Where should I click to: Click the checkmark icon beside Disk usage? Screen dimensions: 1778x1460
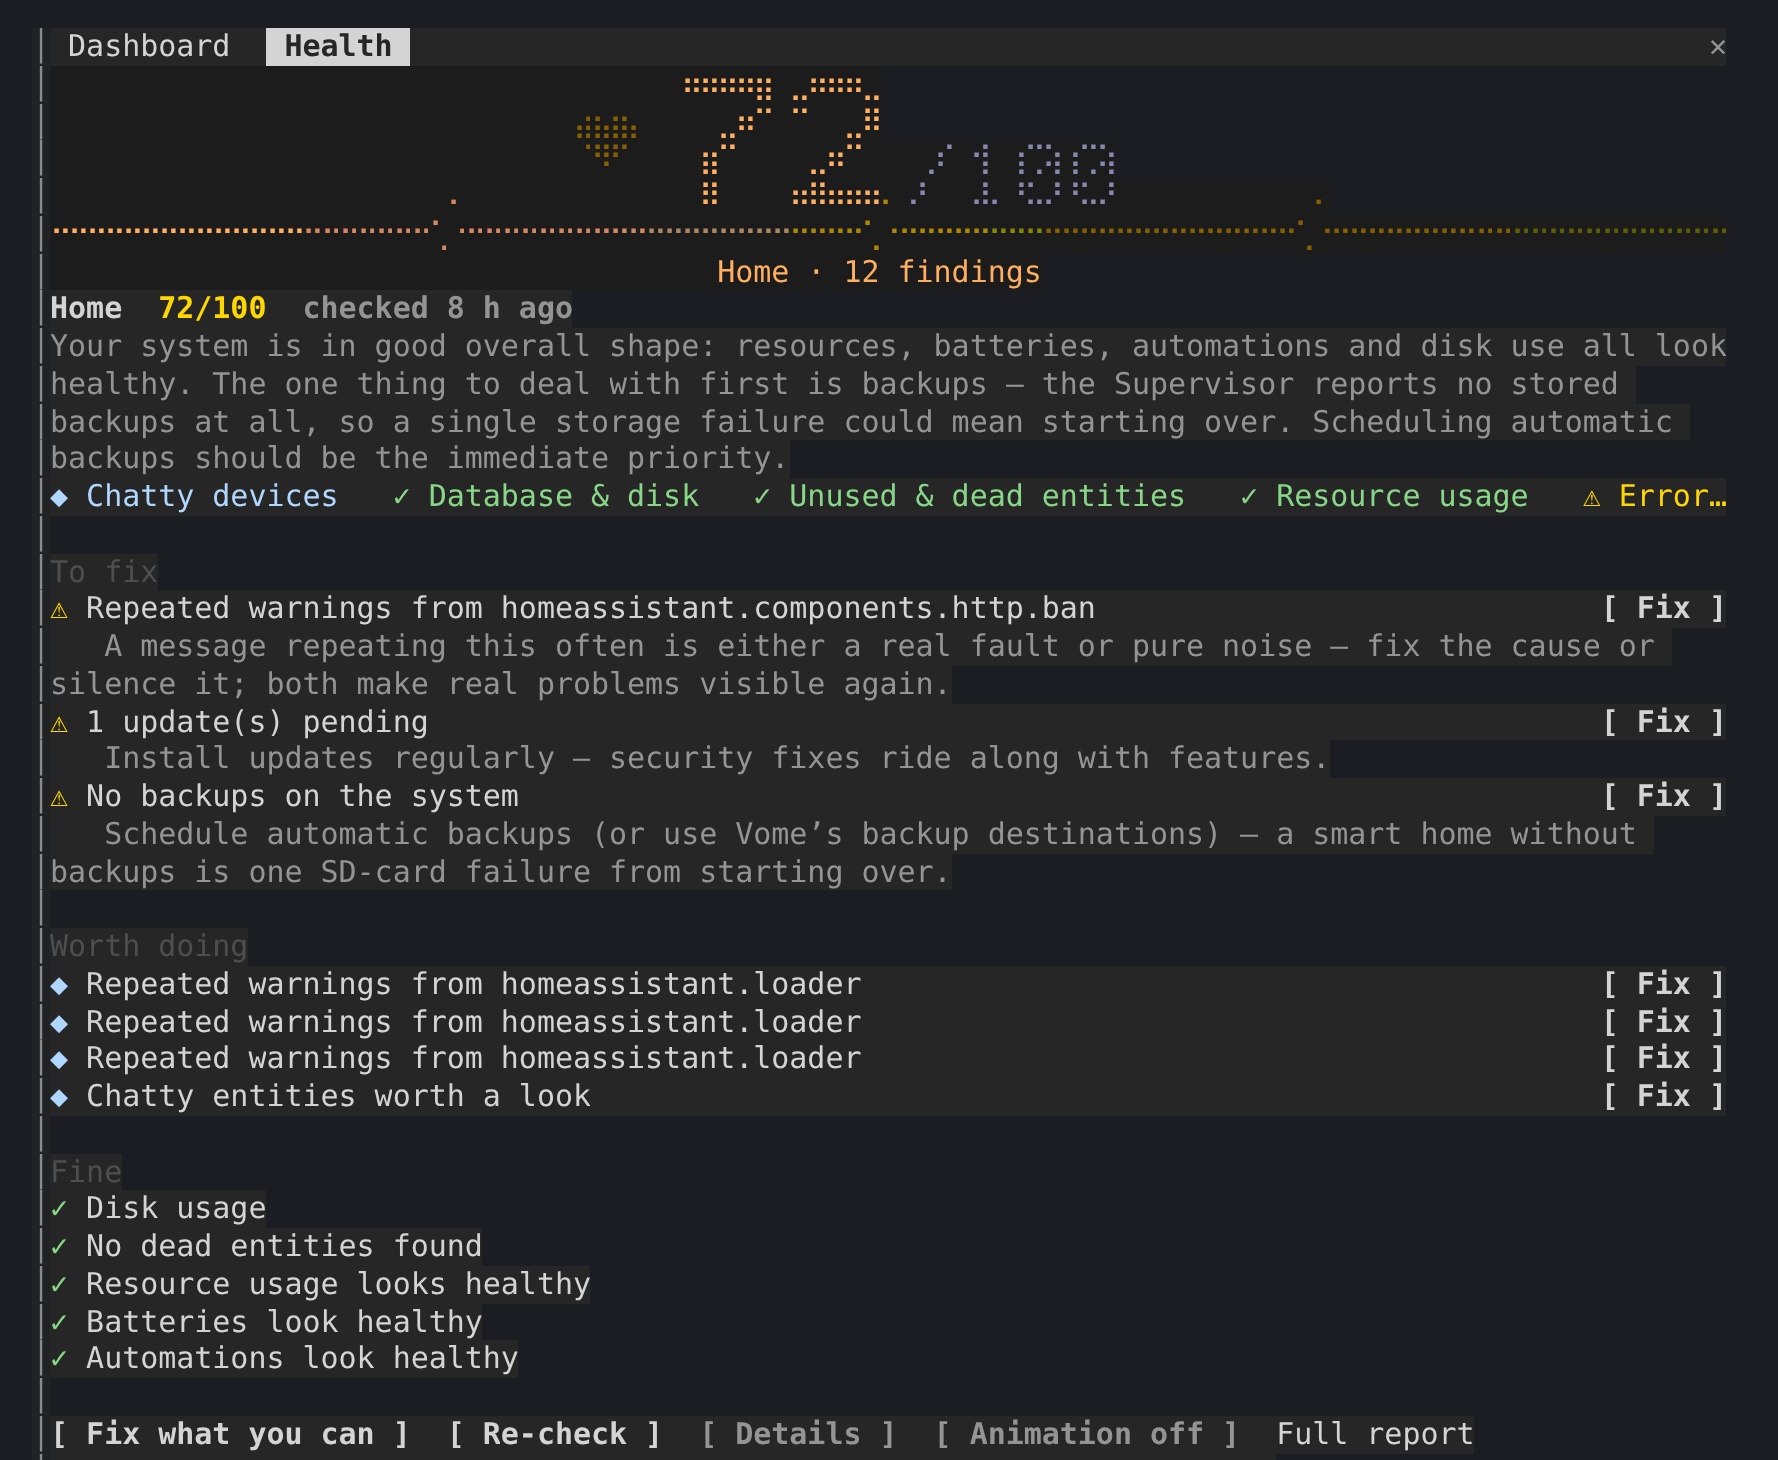coord(60,1209)
